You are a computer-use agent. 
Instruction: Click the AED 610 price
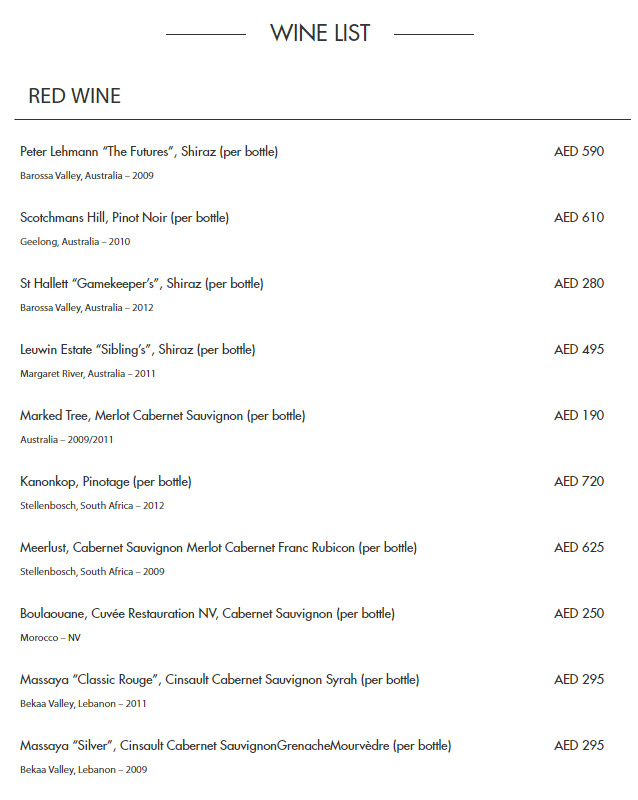click(x=579, y=218)
